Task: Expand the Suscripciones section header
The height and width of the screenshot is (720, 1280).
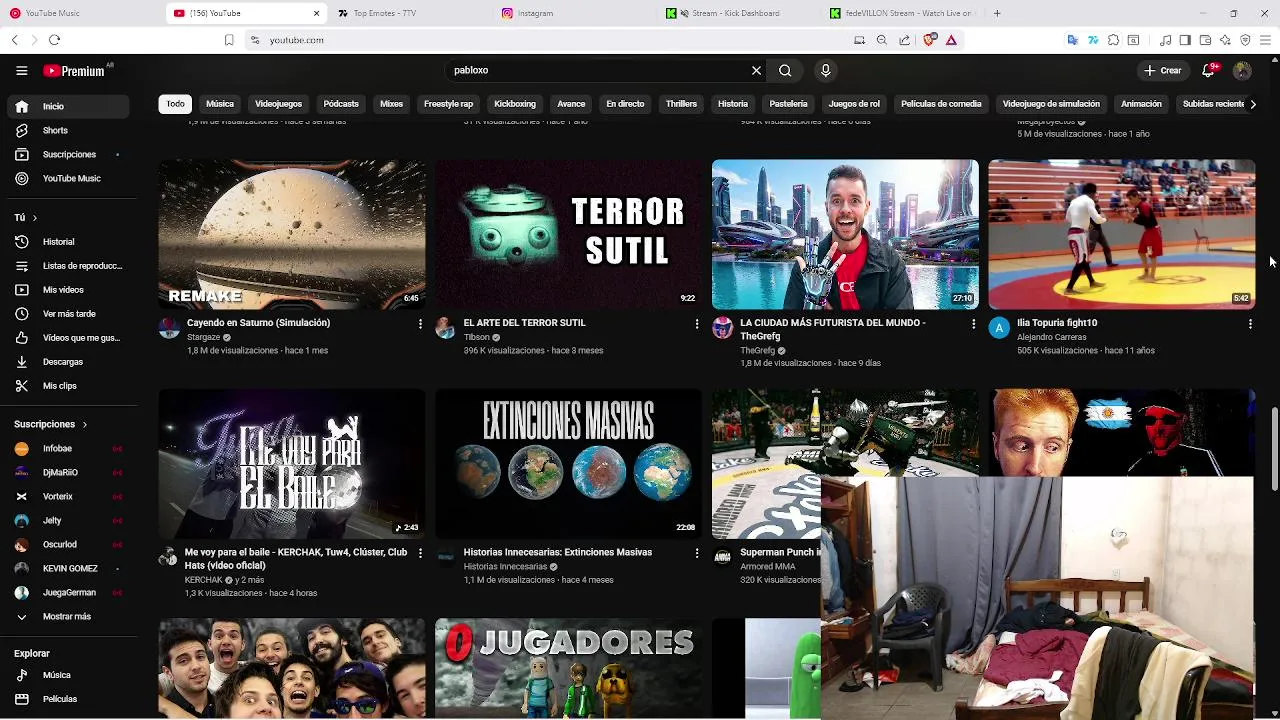Action: click(x=50, y=424)
